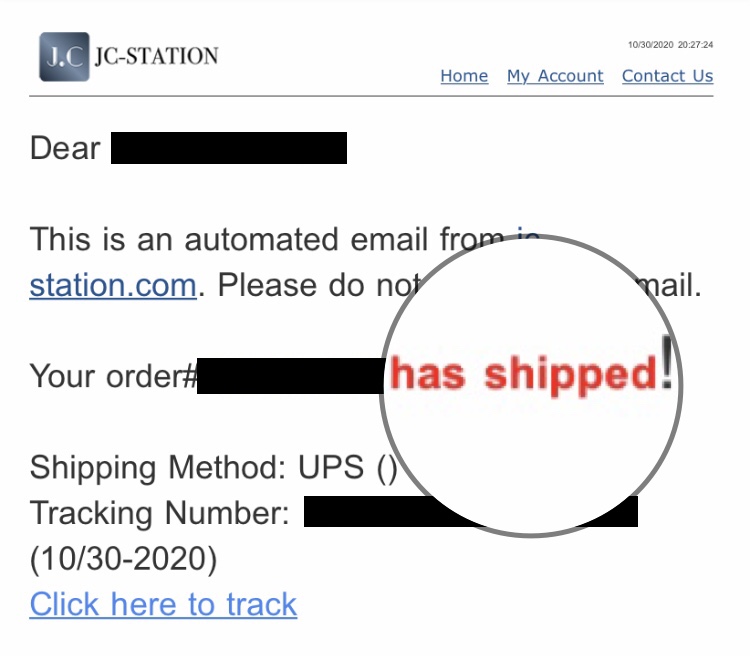The width and height of the screenshot is (750, 656).
Task: Click the 'Your order#' text
Action: click(x=113, y=376)
